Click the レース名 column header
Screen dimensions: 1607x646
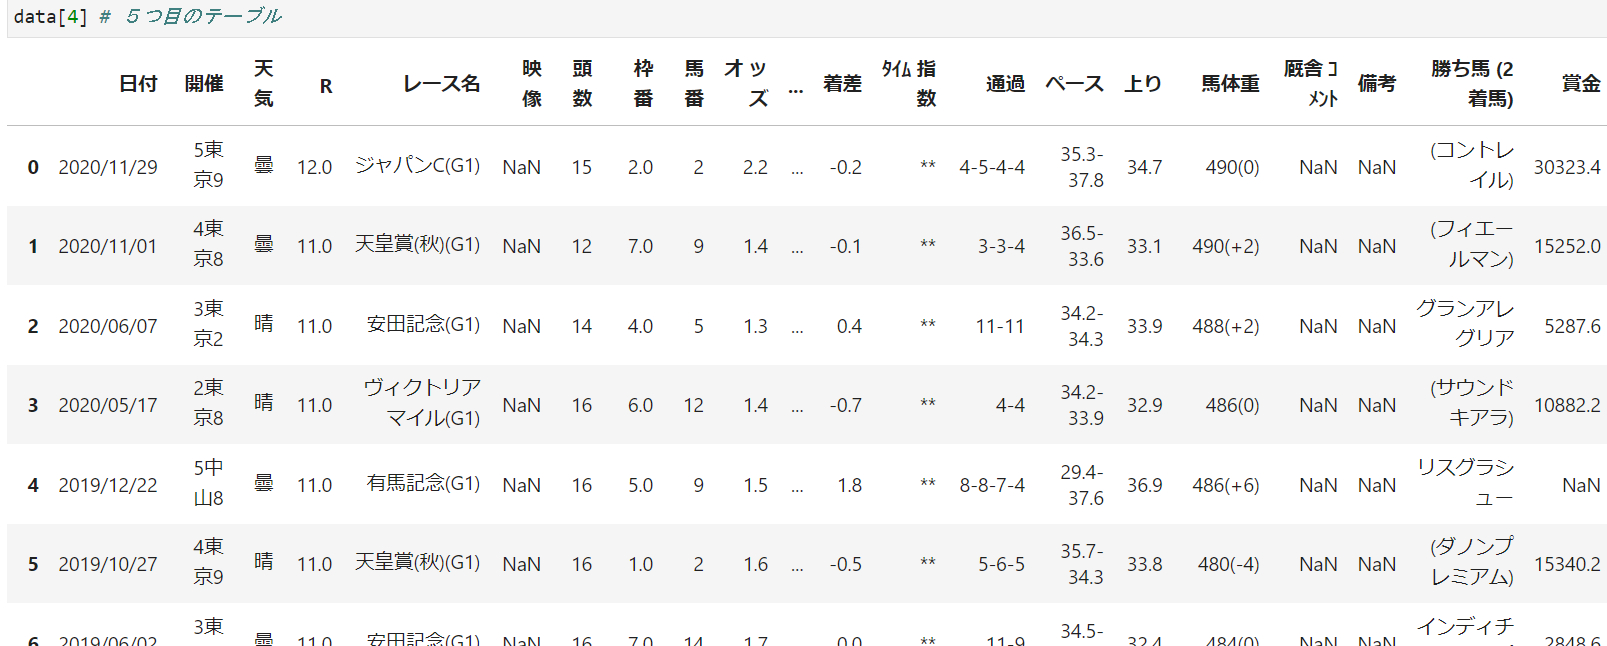(x=441, y=84)
